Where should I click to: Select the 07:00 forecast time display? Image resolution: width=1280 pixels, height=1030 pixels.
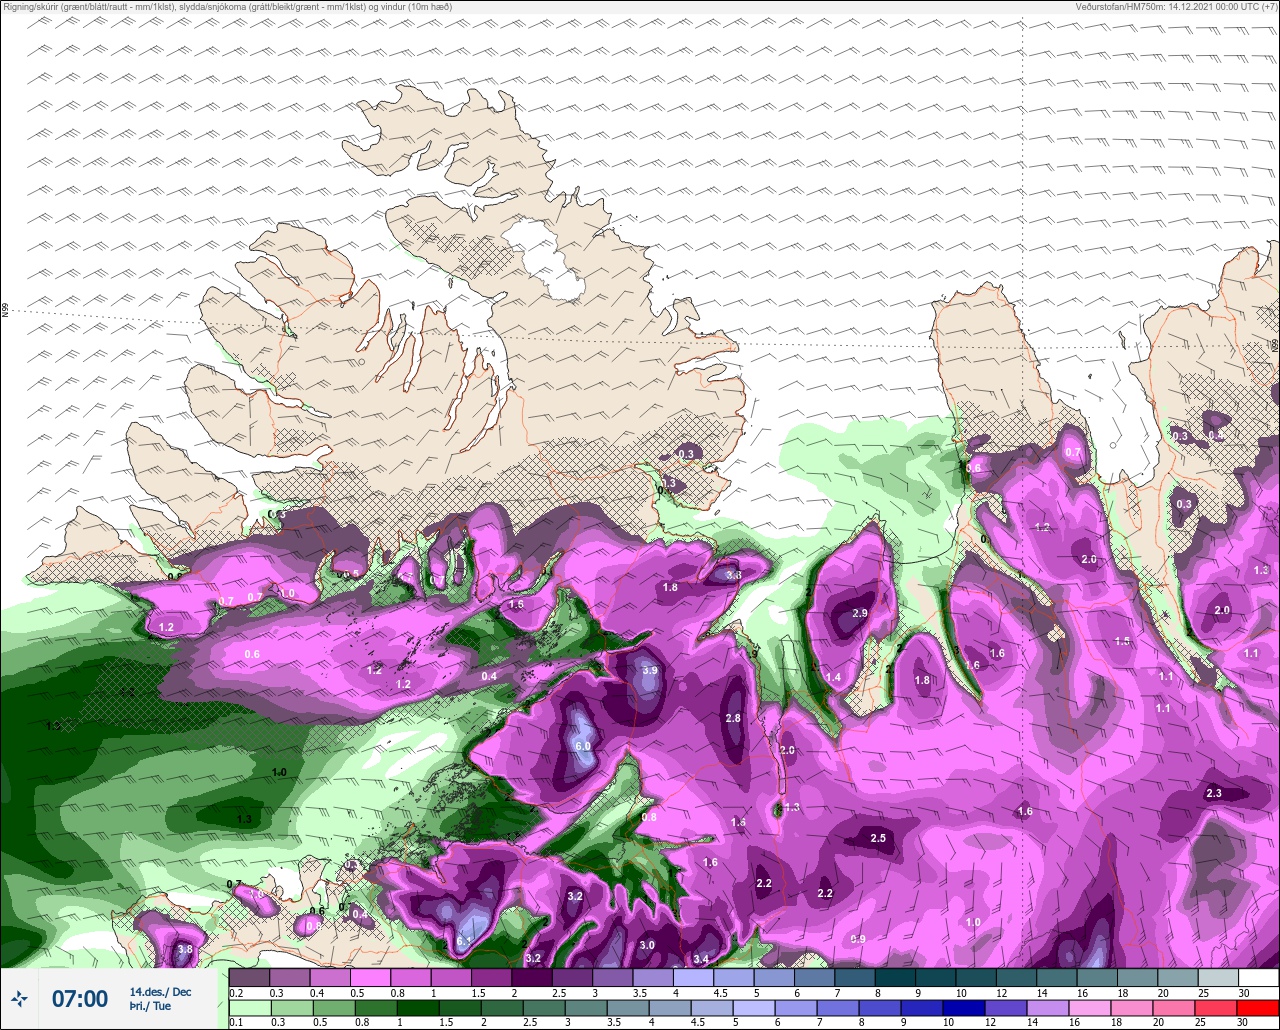pyautogui.click(x=80, y=999)
